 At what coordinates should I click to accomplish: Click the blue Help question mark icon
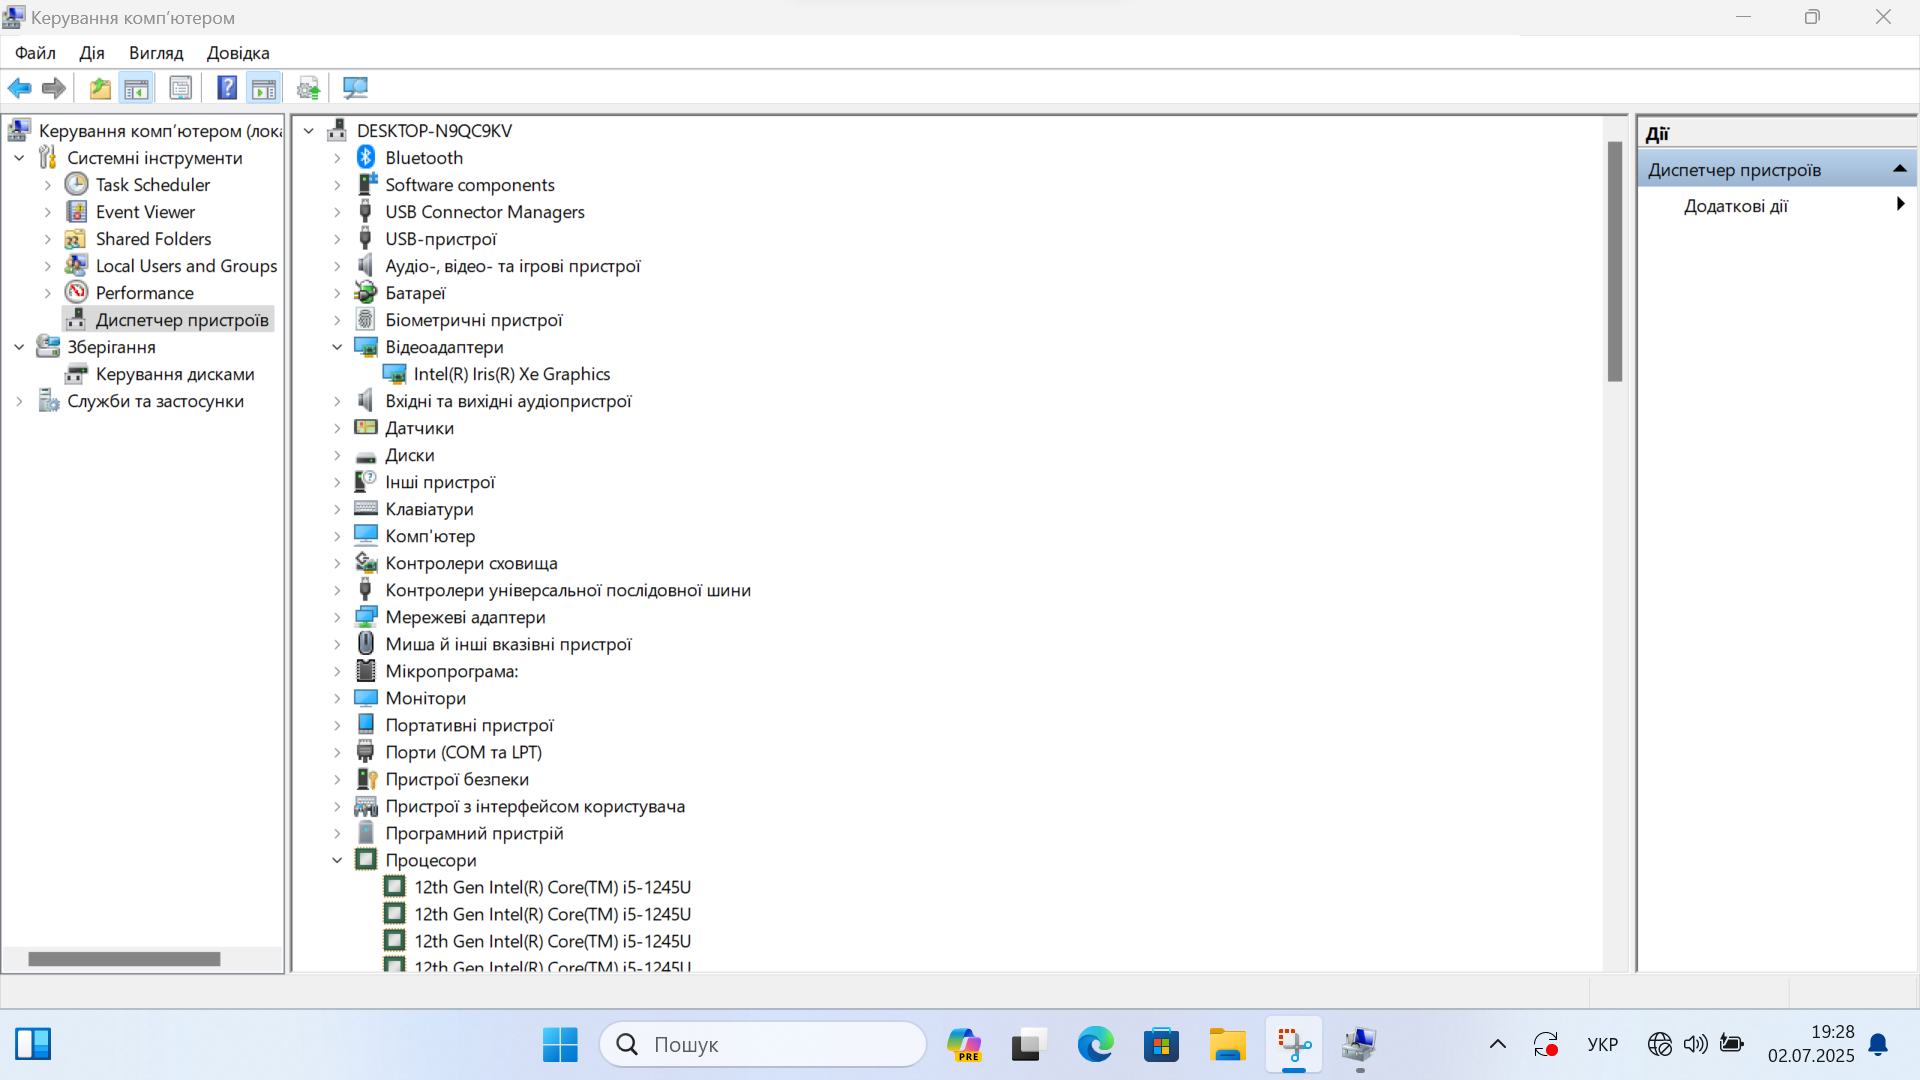(x=227, y=88)
